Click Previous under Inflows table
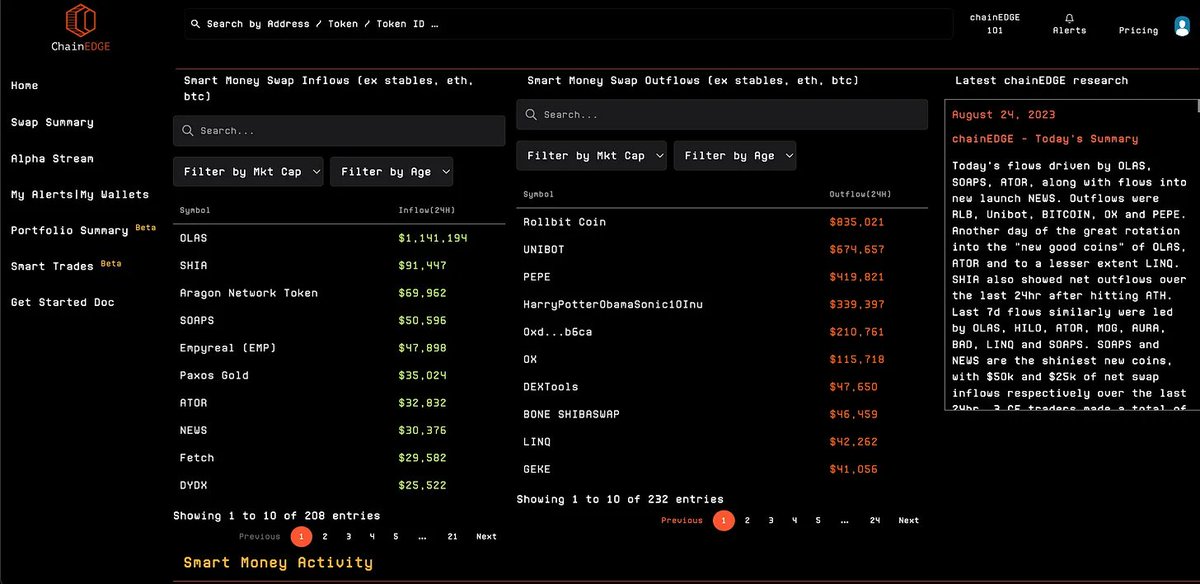 click(259, 537)
